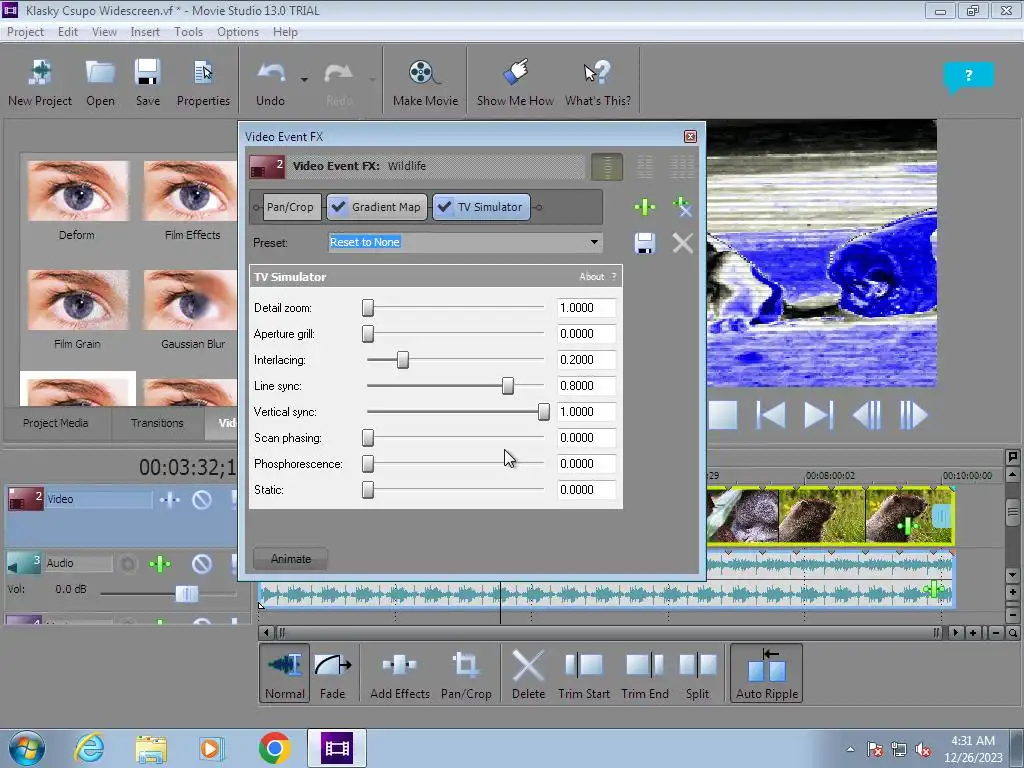Launch Google Chrome from taskbar

[274, 748]
